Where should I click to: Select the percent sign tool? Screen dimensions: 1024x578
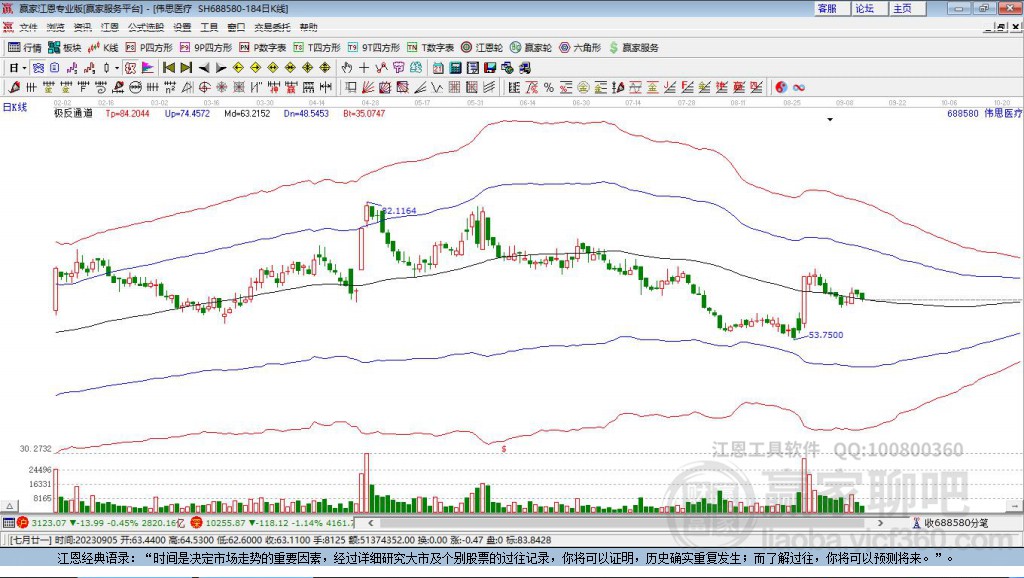(549, 88)
